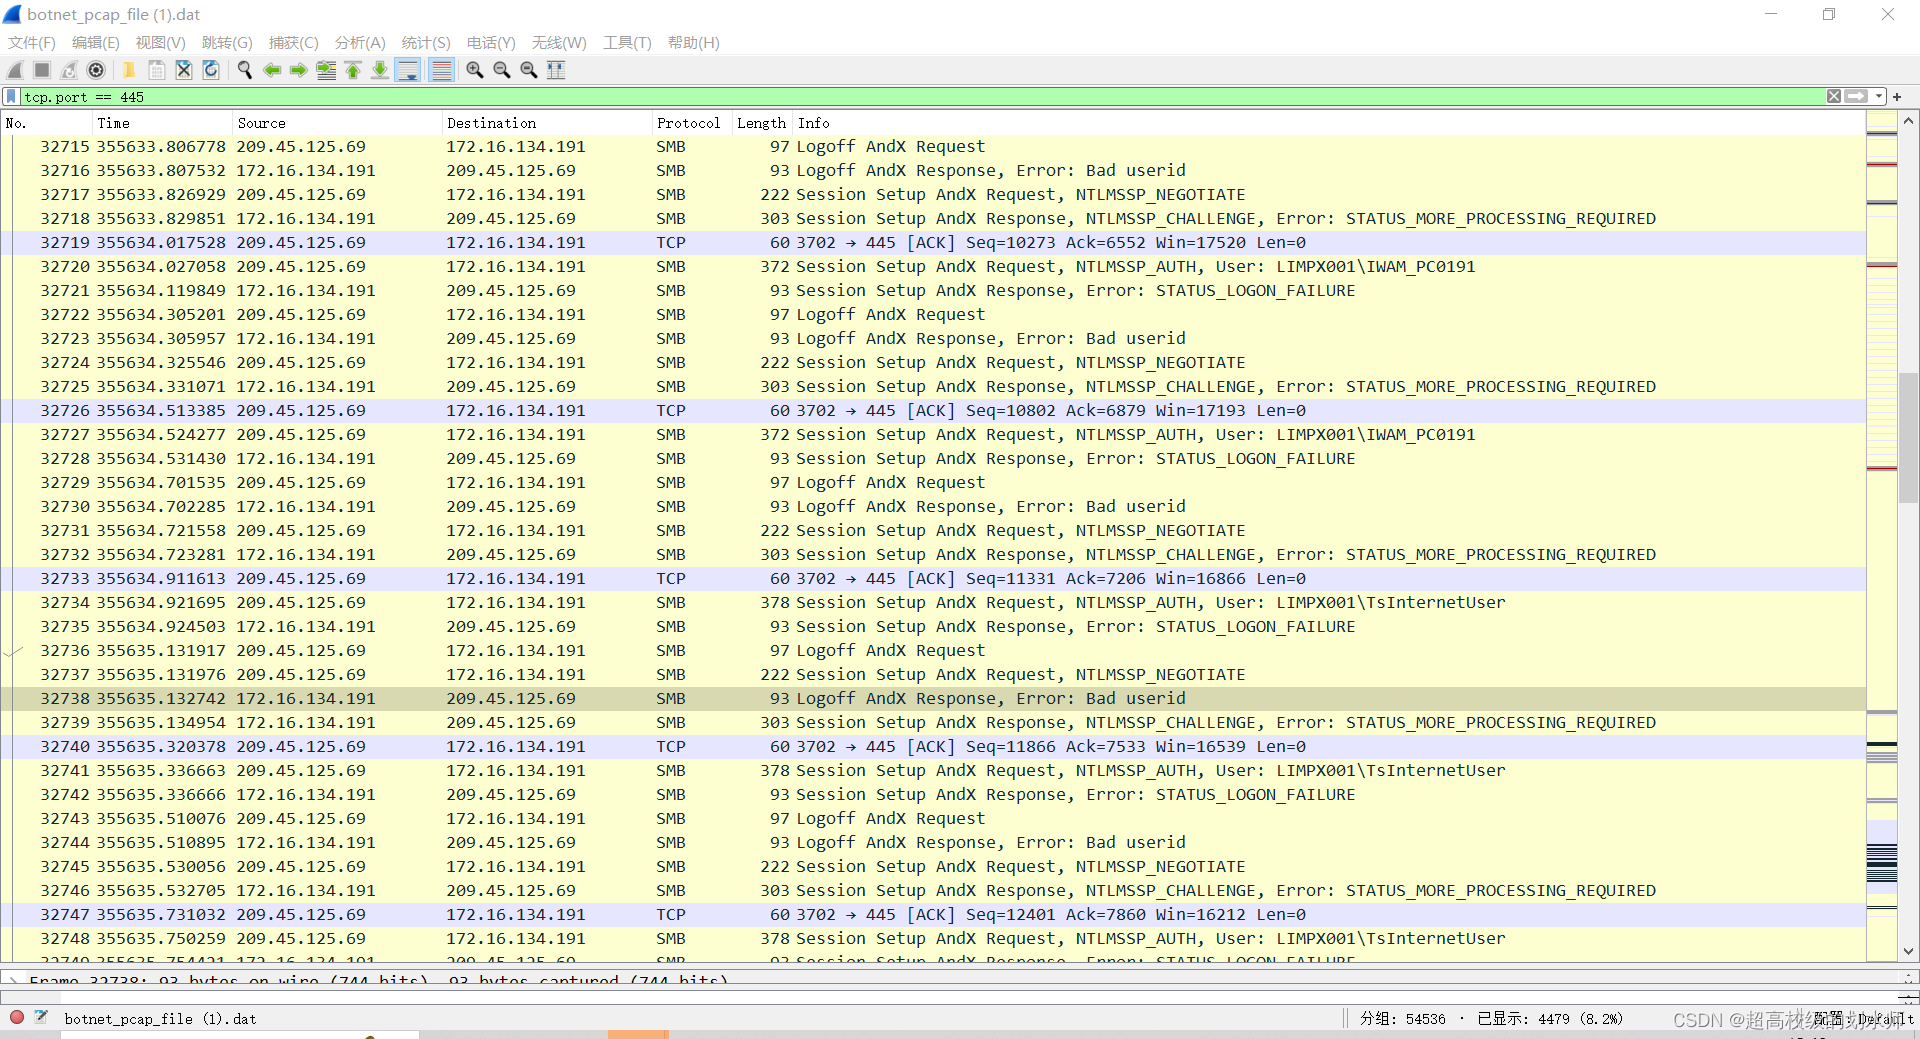
Task: Click the packet list scroll down arrow
Action: point(1908,952)
